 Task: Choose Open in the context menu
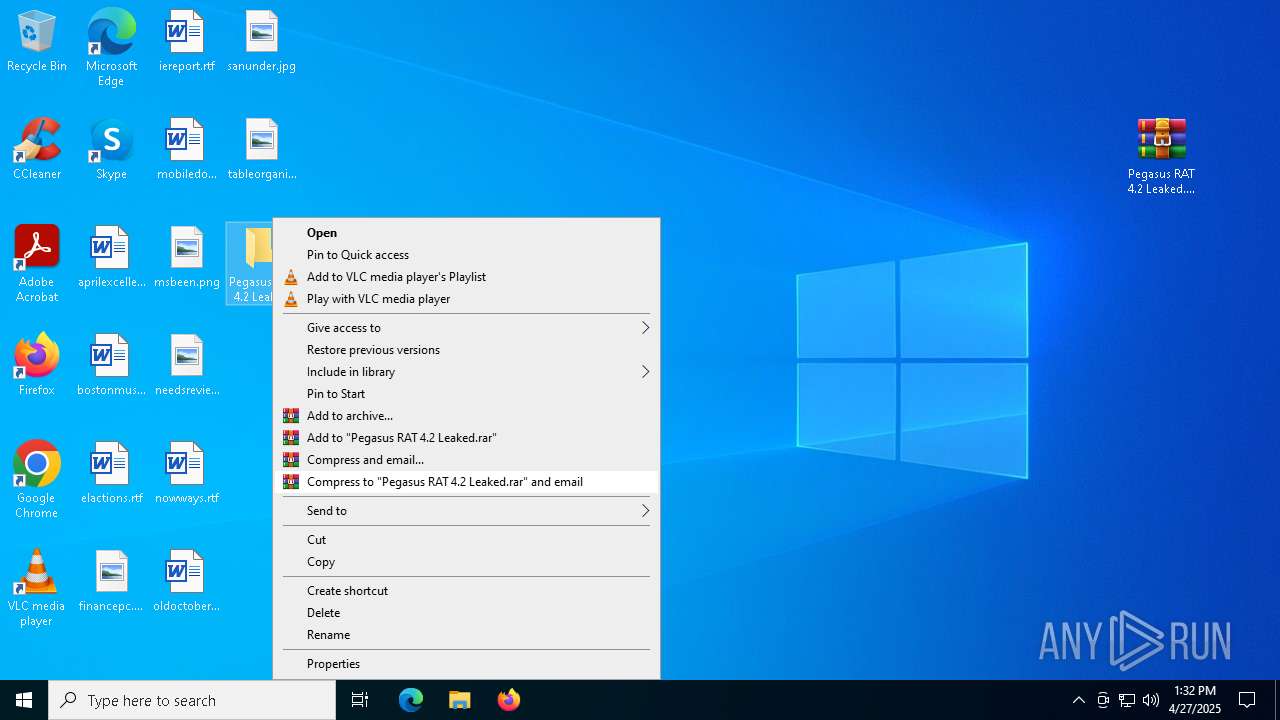click(466, 233)
